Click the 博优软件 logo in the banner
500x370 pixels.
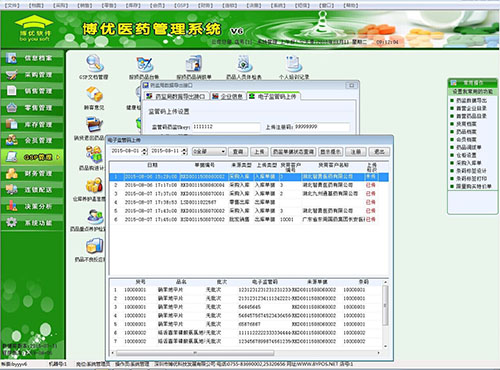pyautogui.click(x=34, y=28)
